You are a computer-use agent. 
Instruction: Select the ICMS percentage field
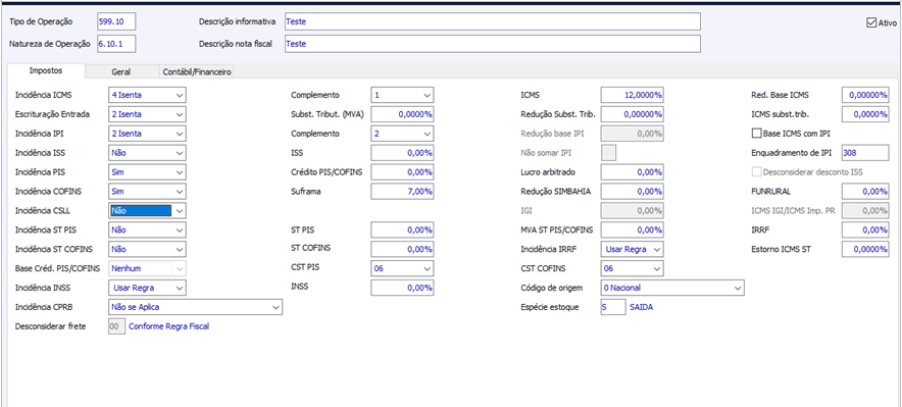coord(632,95)
